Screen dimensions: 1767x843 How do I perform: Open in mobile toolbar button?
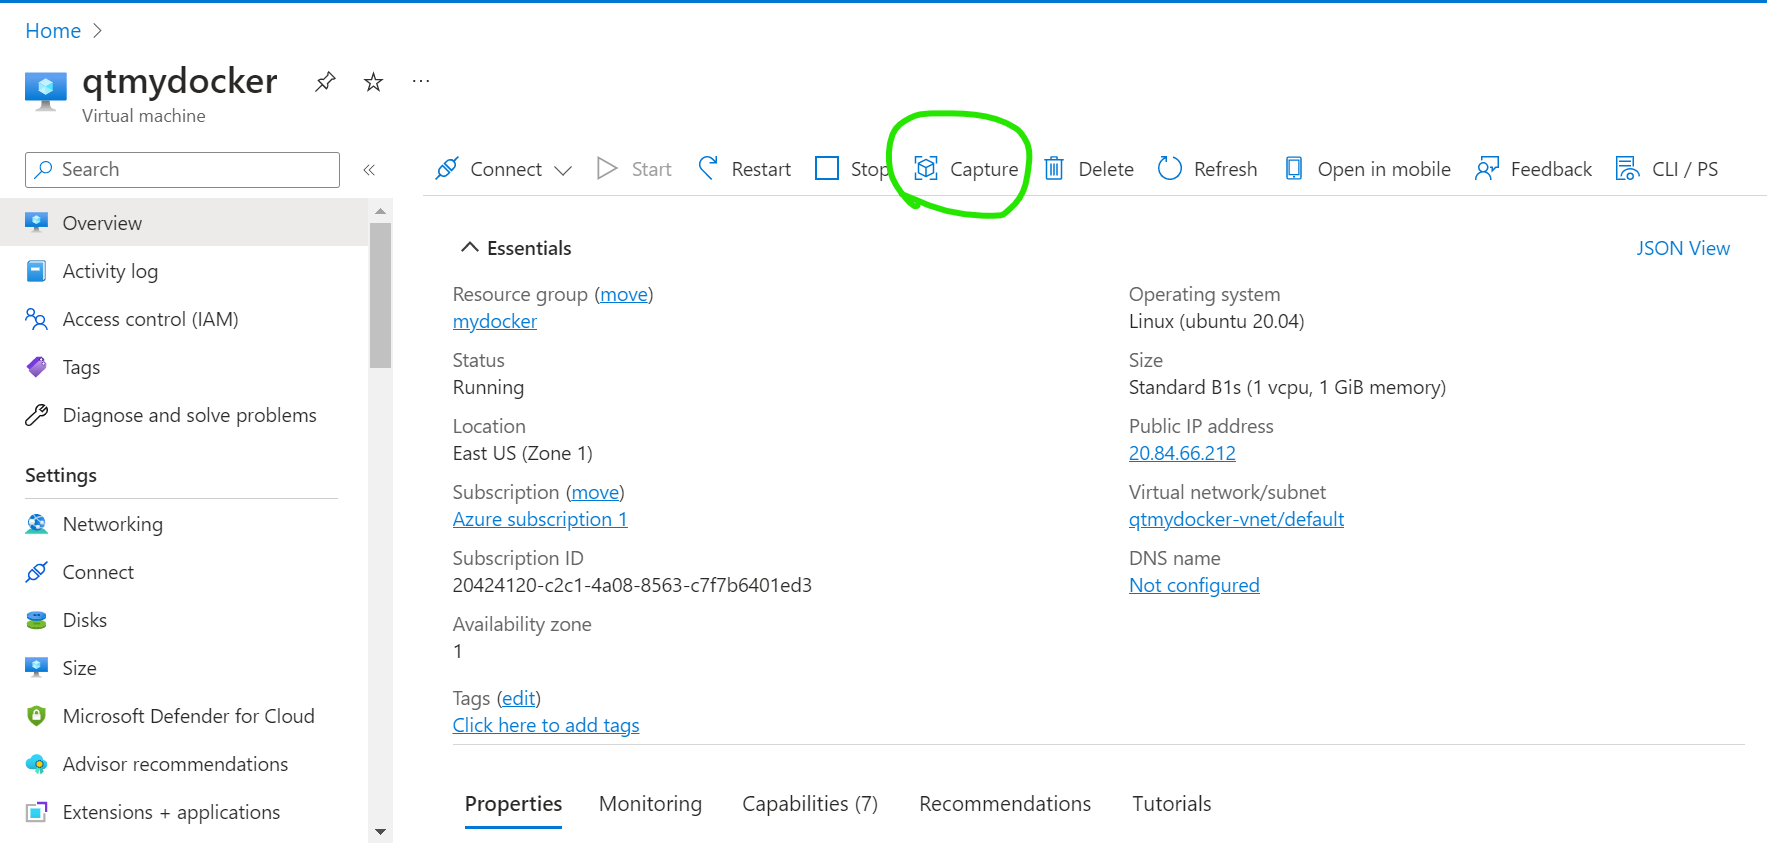1367,169
